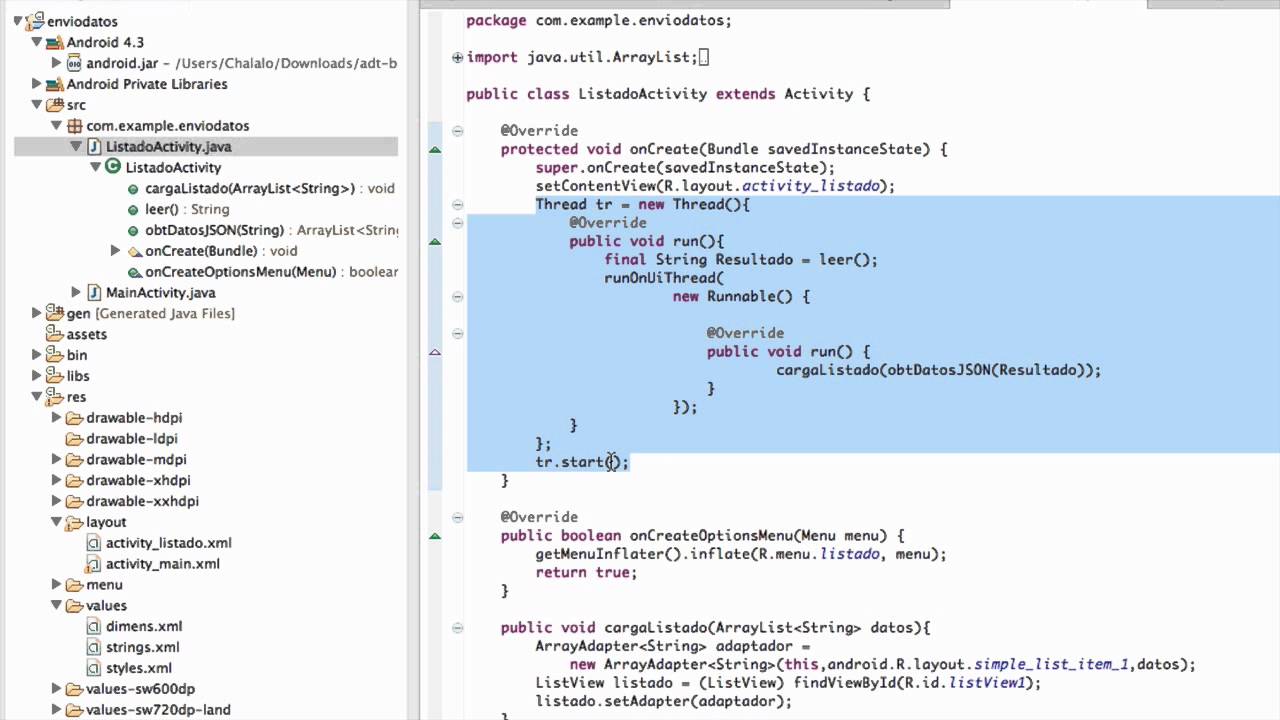Collapse the layout folder
This screenshot has height=720, width=1280.
[56, 522]
